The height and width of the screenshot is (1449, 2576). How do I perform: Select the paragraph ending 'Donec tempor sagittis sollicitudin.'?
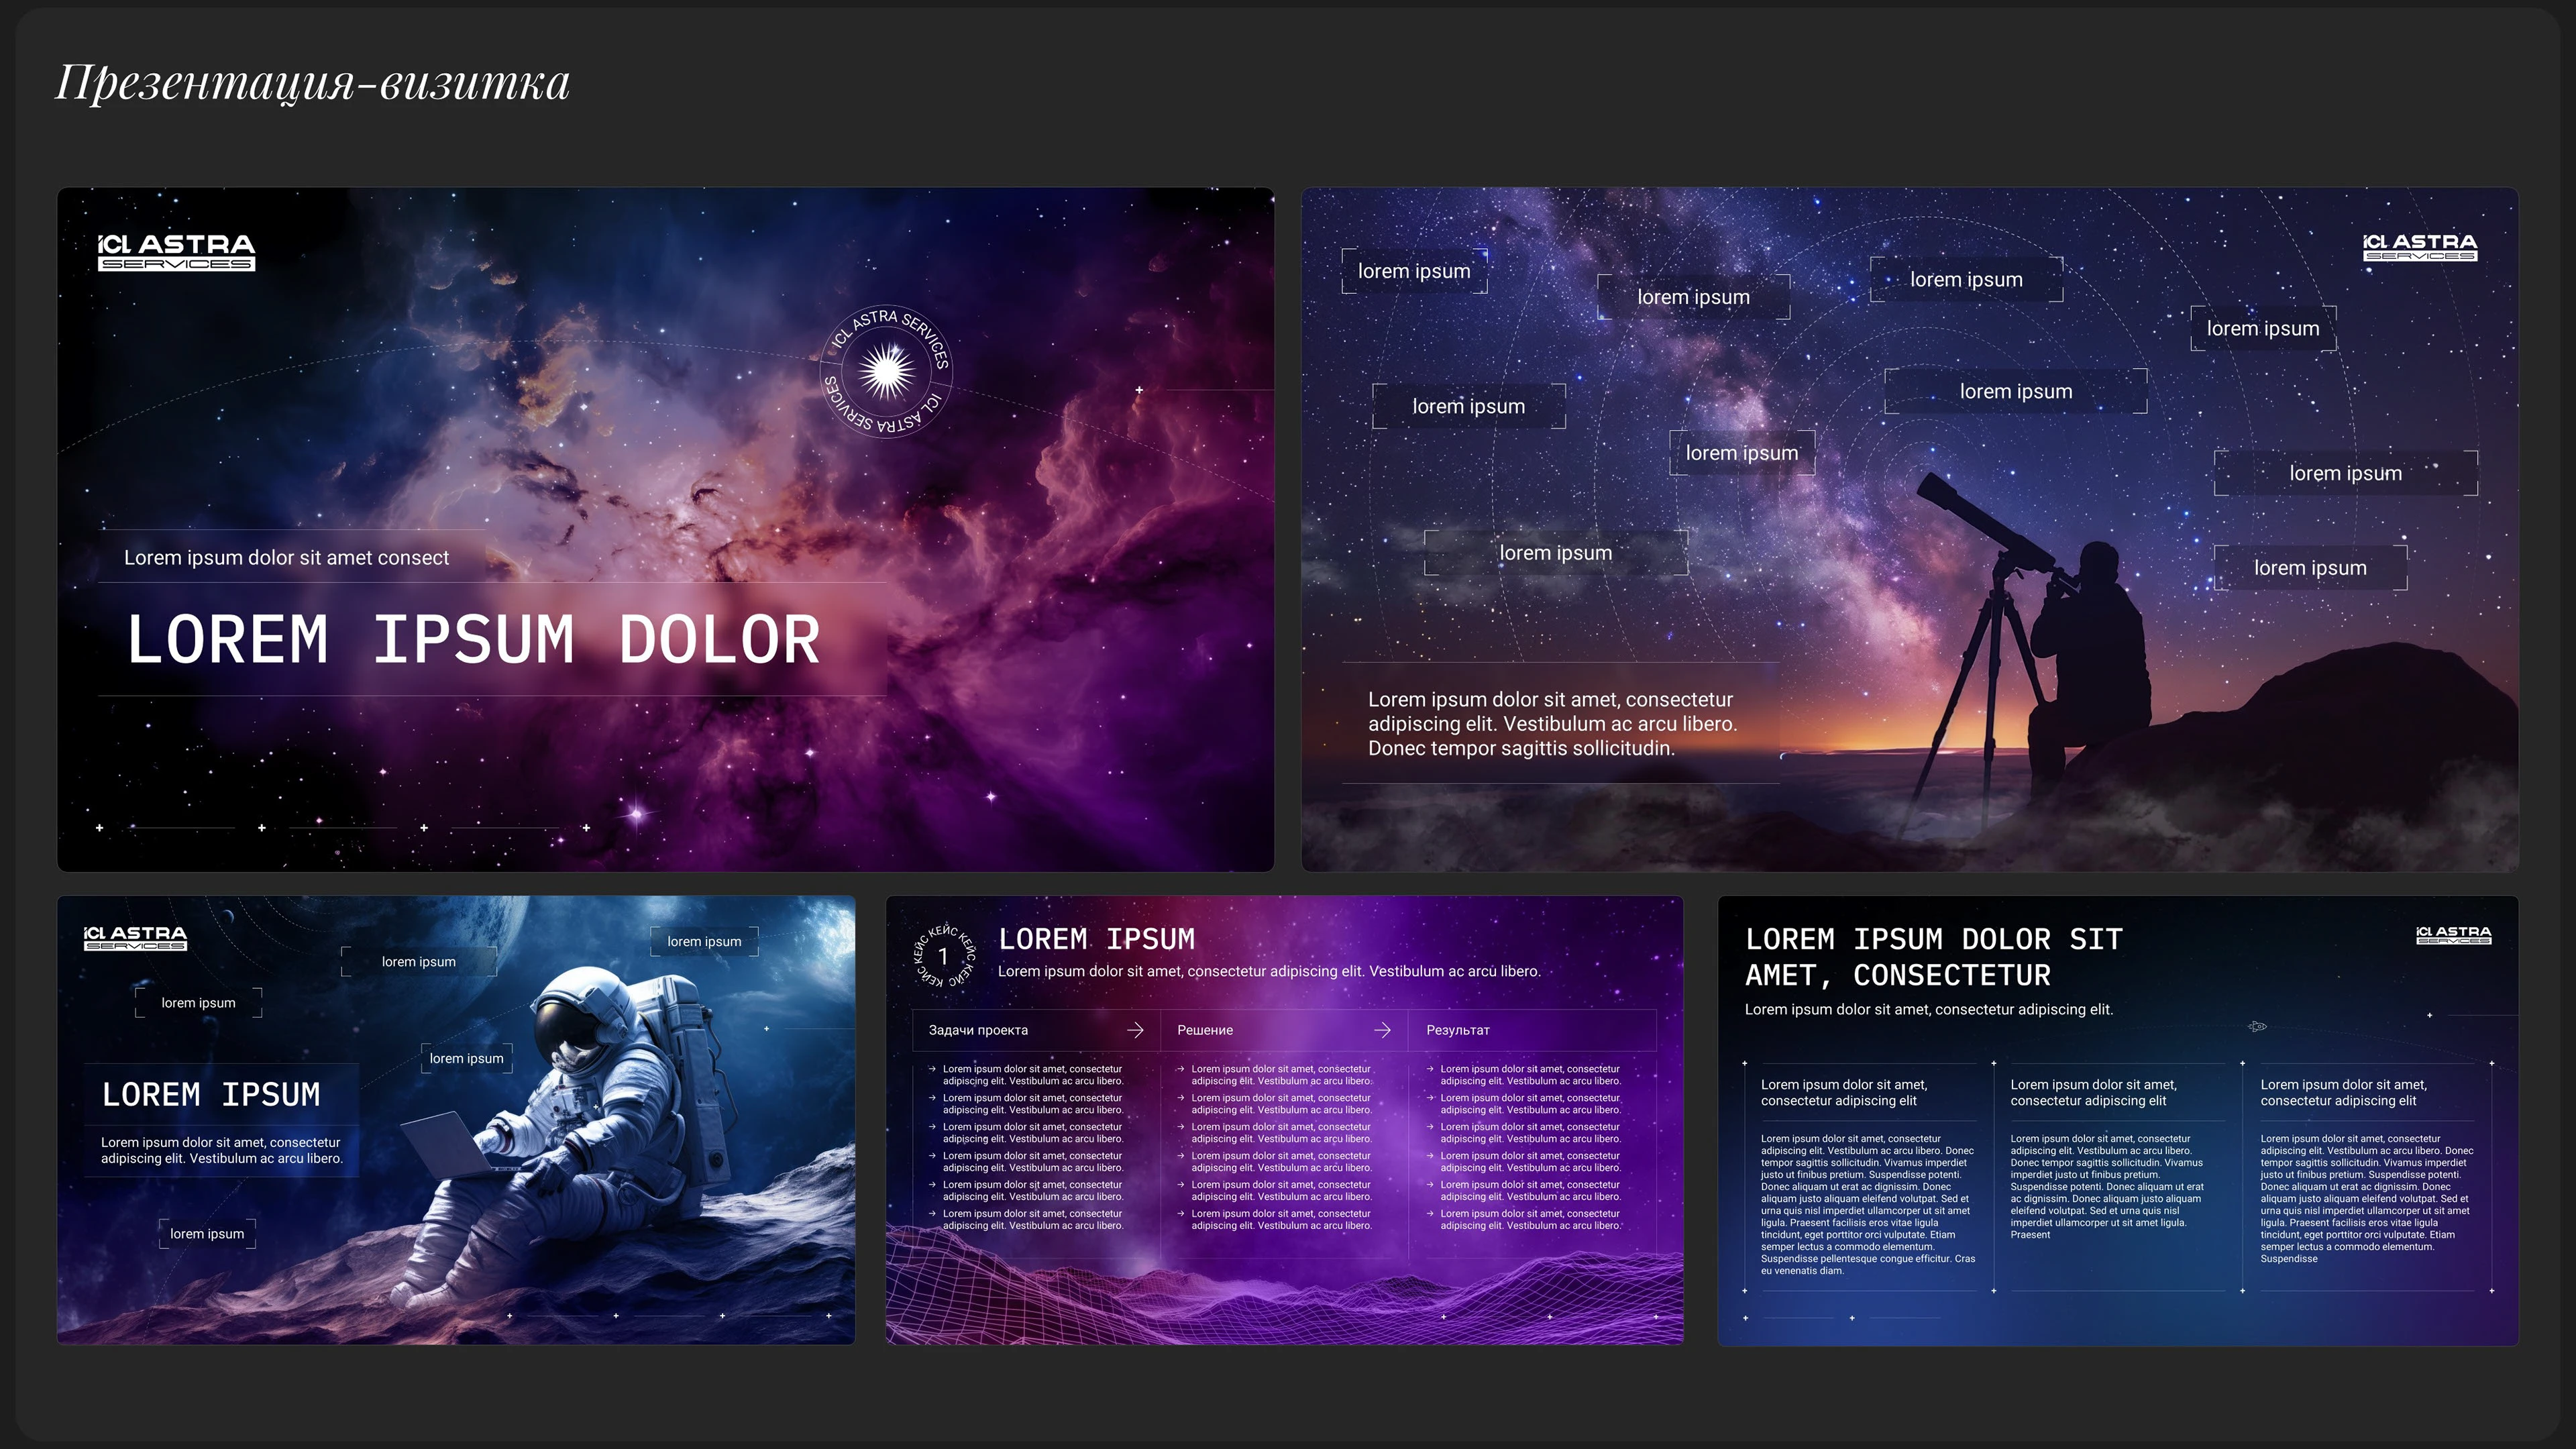pos(1552,724)
